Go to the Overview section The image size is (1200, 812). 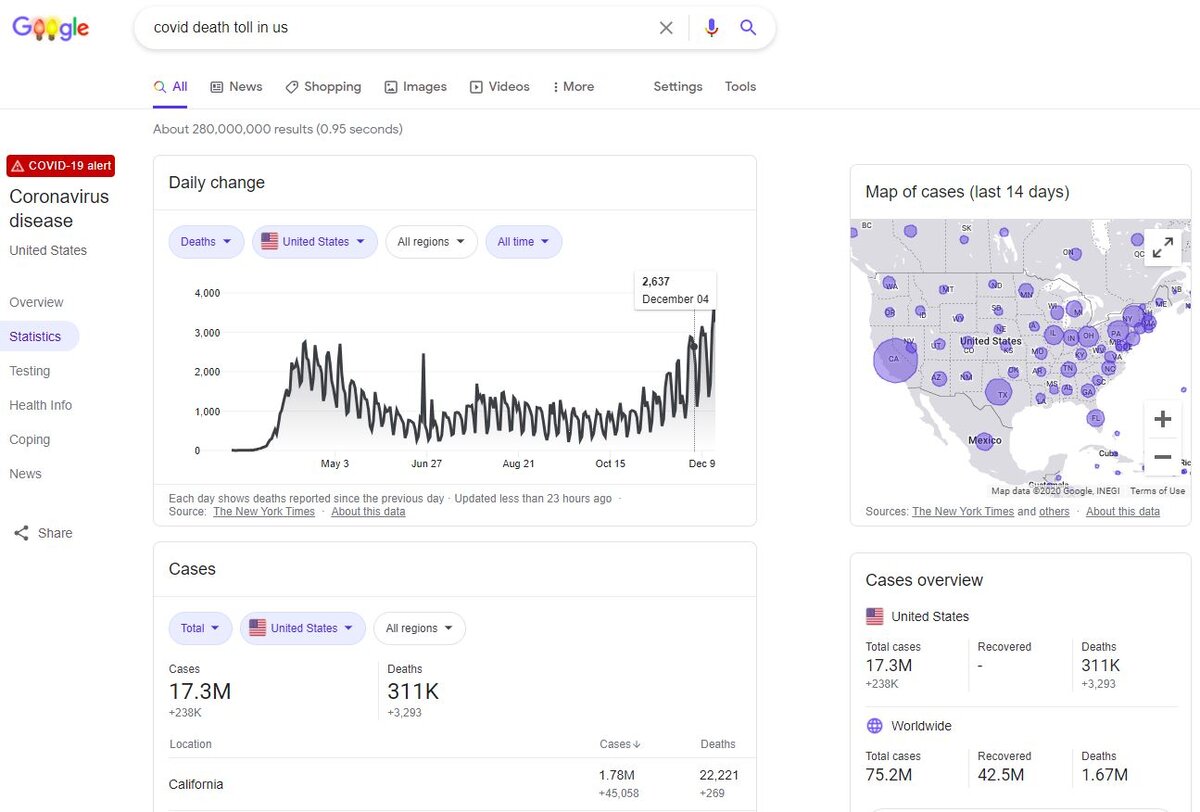click(x=36, y=302)
